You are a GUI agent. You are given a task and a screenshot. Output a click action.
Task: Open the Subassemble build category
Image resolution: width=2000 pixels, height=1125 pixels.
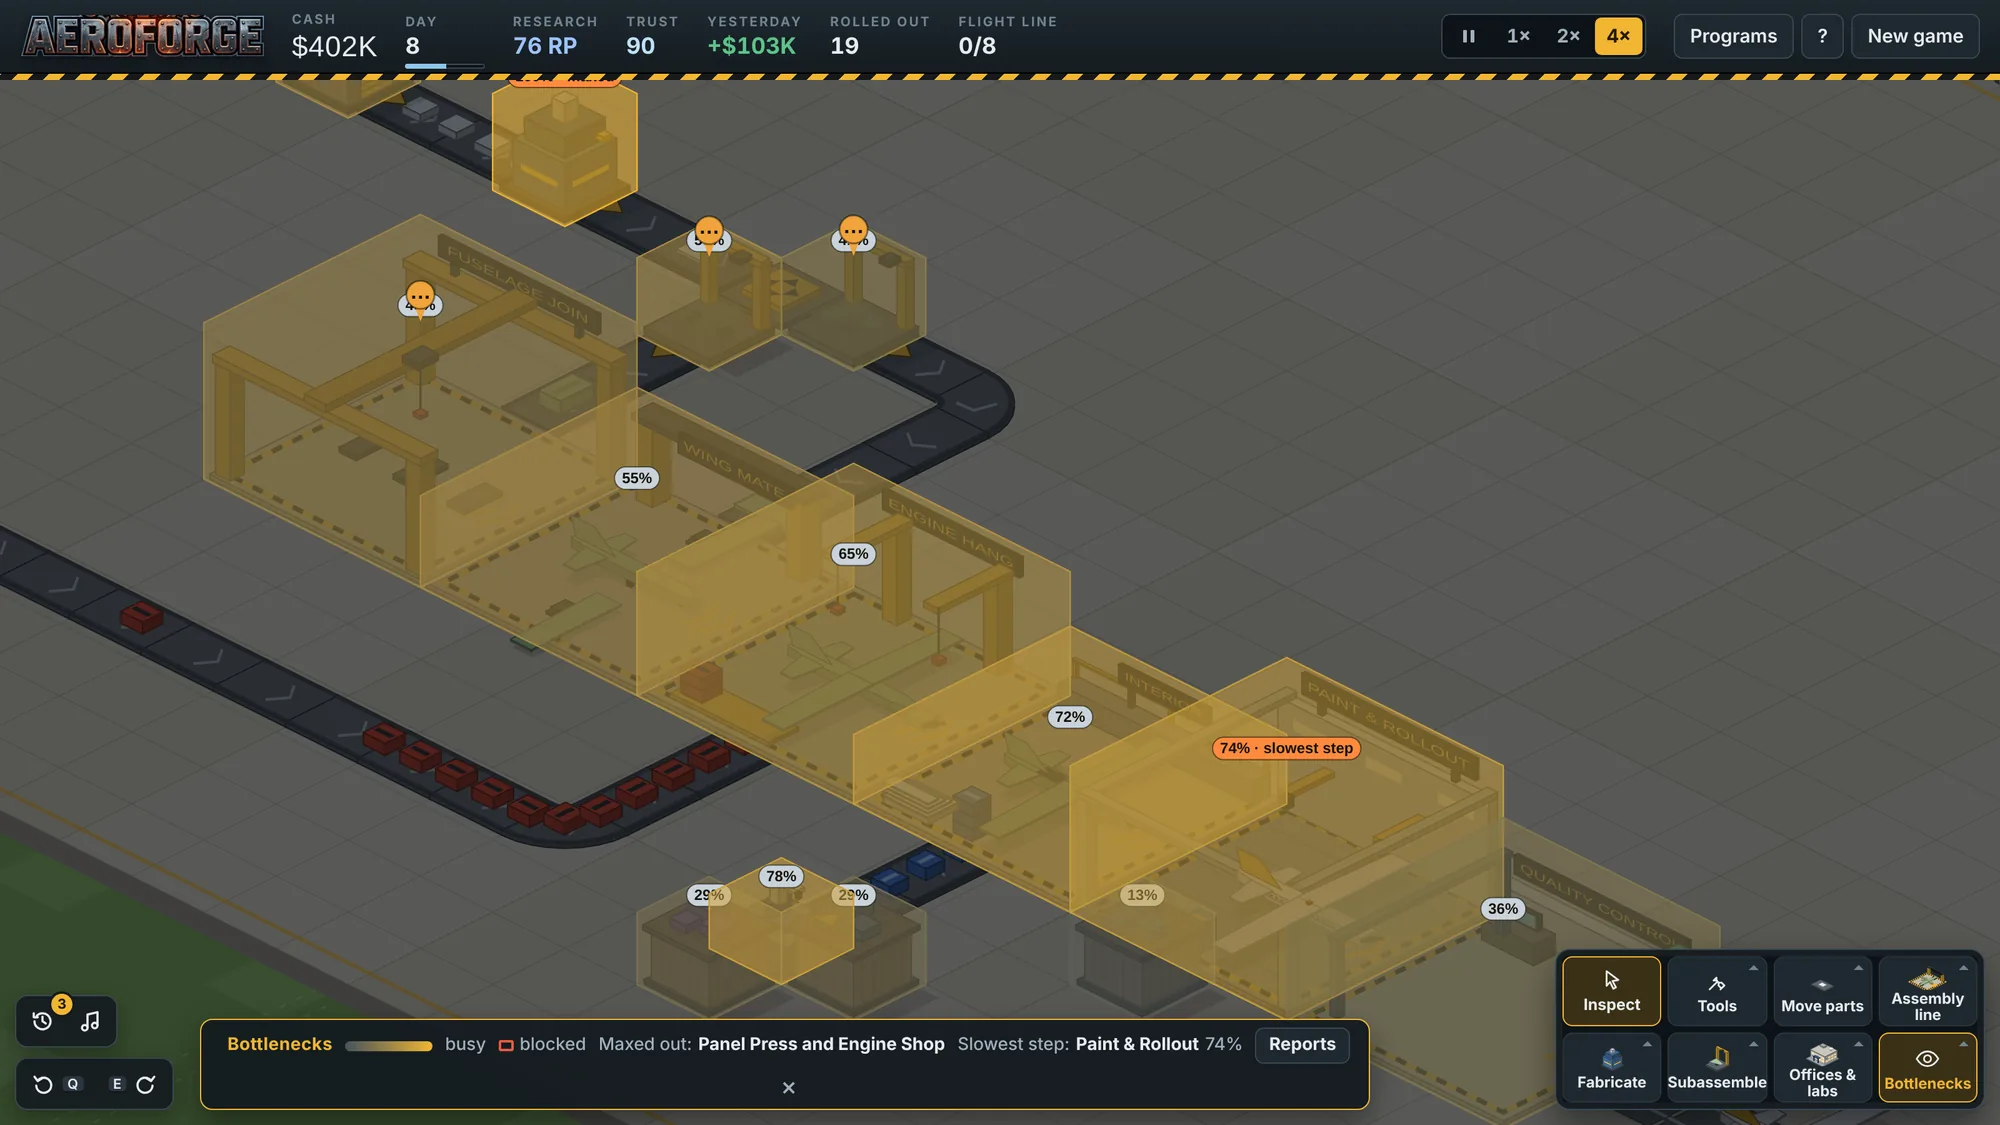[x=1717, y=1068]
